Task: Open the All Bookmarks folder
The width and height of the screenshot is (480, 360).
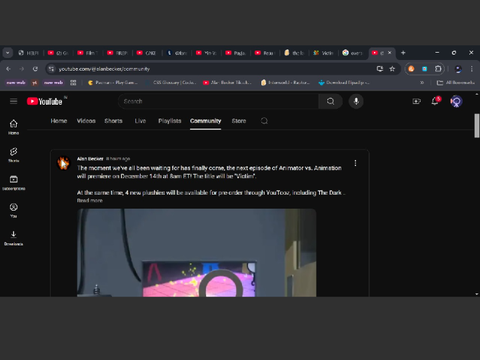Action: (x=456, y=82)
